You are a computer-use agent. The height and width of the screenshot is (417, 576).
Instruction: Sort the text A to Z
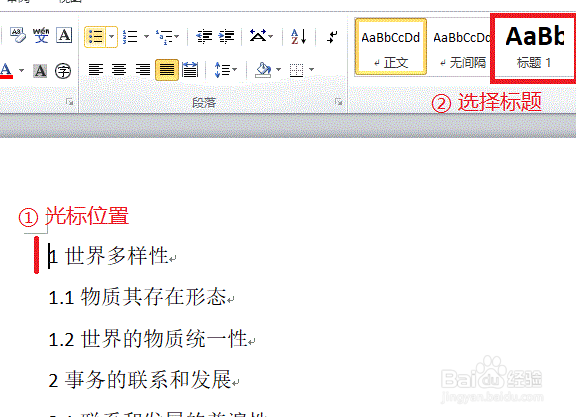[298, 37]
